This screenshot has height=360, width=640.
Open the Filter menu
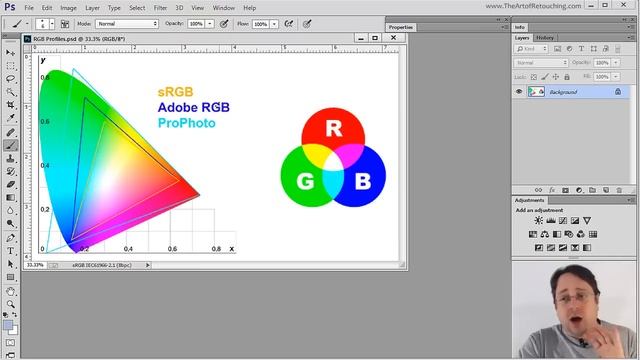(160, 8)
